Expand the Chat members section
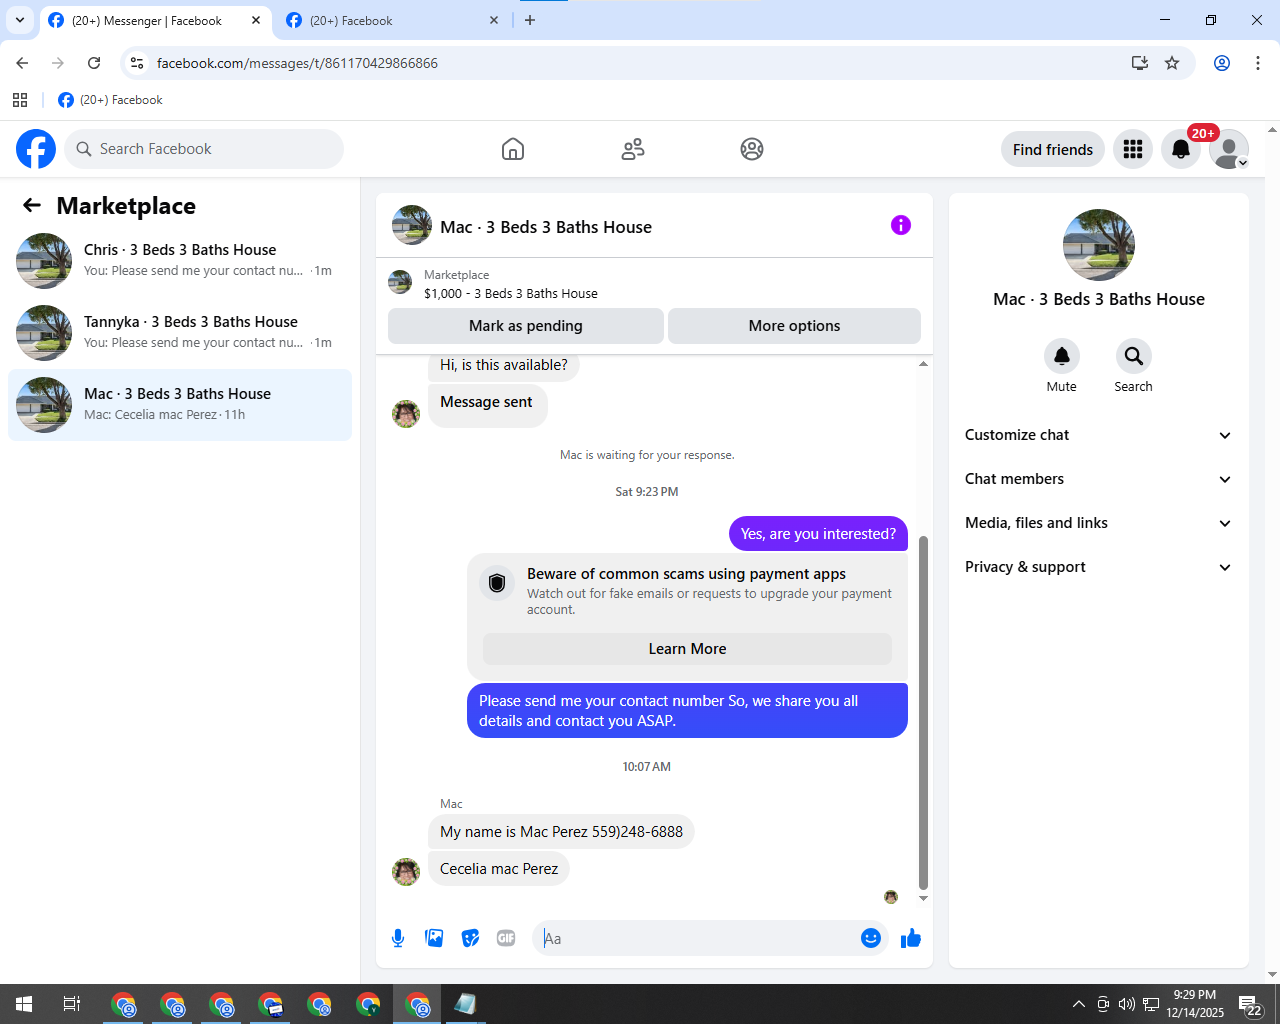Image resolution: width=1280 pixels, height=1024 pixels. (x=1099, y=479)
